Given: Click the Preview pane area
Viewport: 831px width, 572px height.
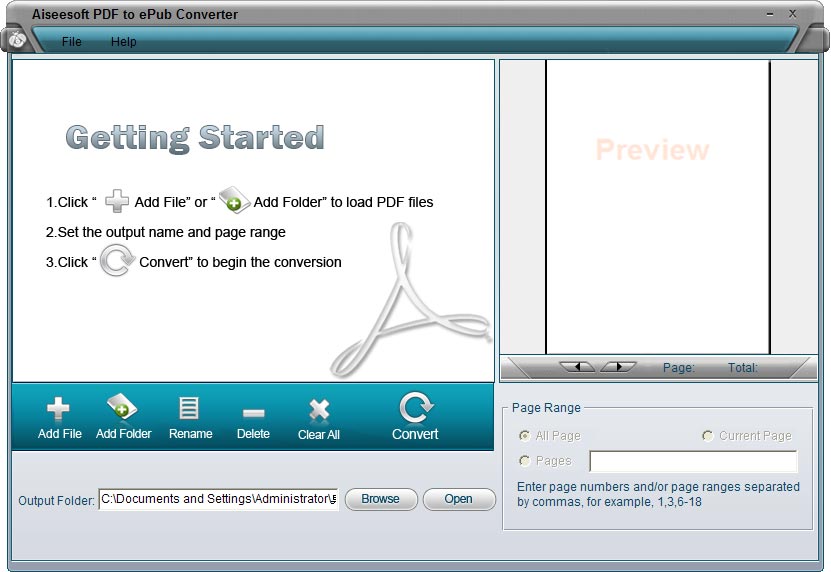Looking at the screenshot, I should (658, 207).
